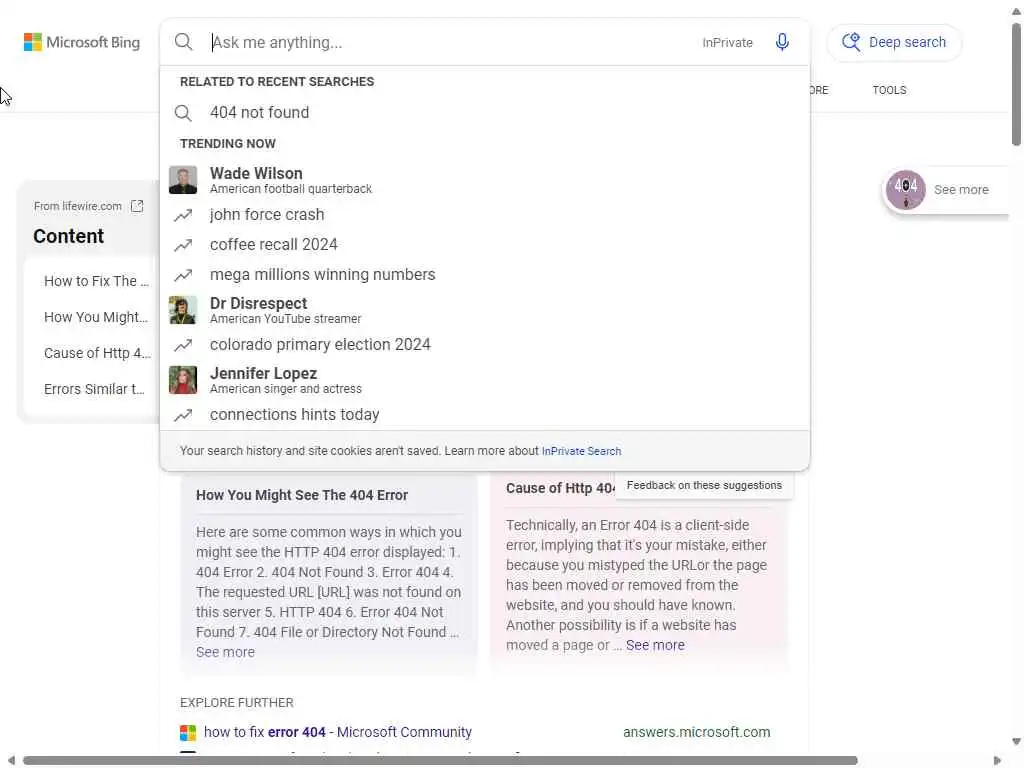This screenshot has height=768, width=1024.
Task: Open the Deep search button
Action: [x=894, y=42]
